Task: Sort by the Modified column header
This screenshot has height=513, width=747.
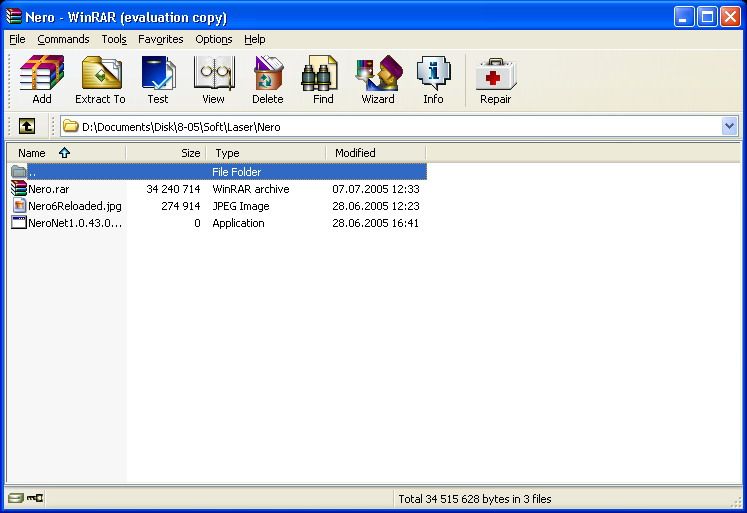Action: [x=376, y=153]
